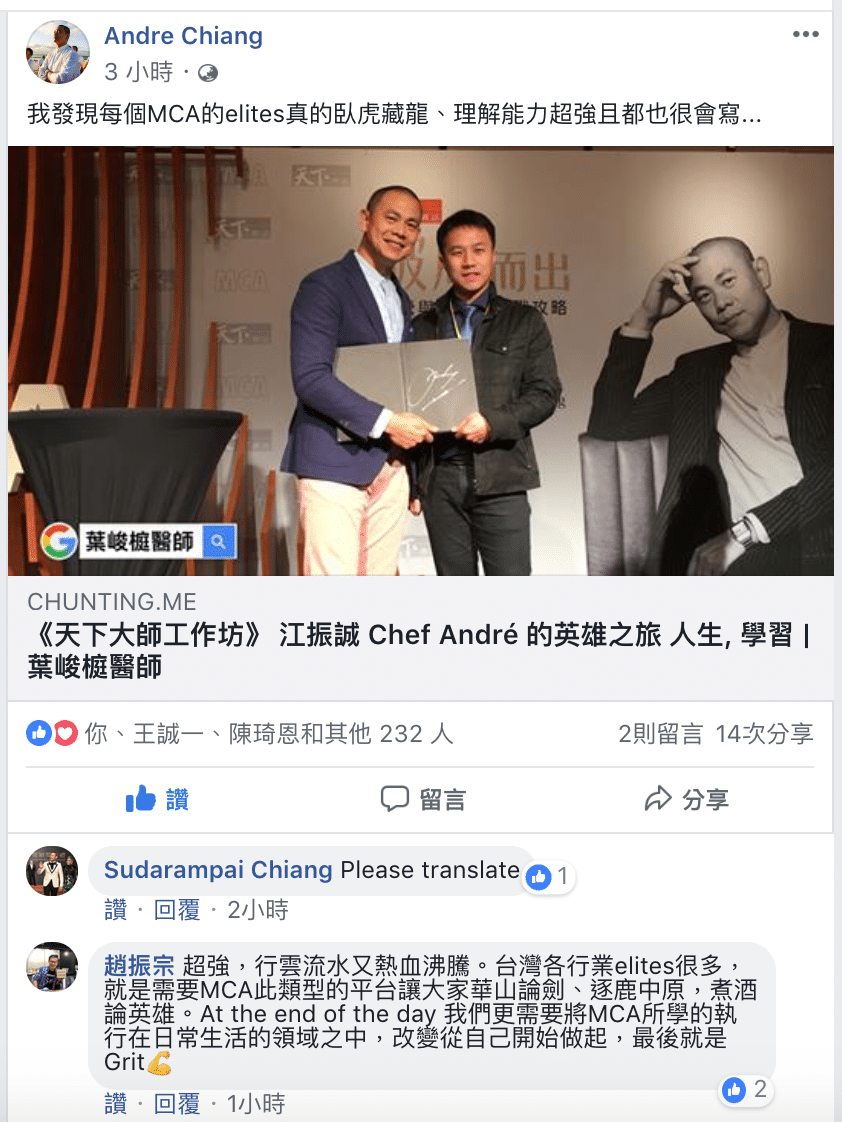View the 14次分享 shares list
842x1122 pixels.
pos(764,734)
